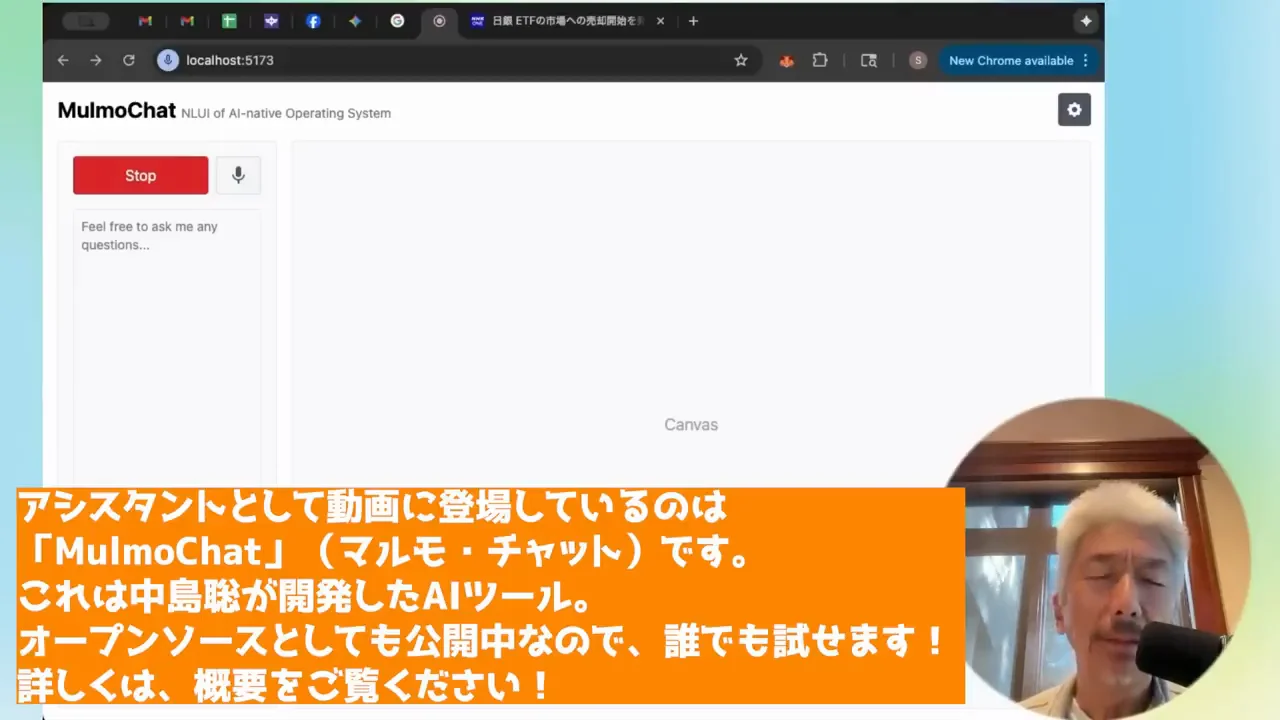This screenshot has width=1280, height=720.
Task: Click the "MulmoChat" title text
Action: click(117, 111)
